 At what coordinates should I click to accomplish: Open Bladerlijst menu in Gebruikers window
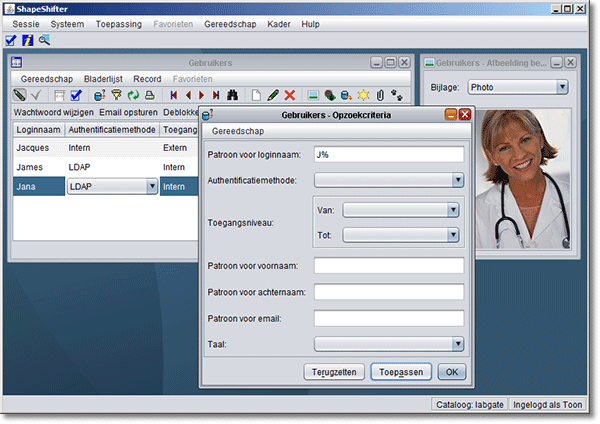(103, 79)
